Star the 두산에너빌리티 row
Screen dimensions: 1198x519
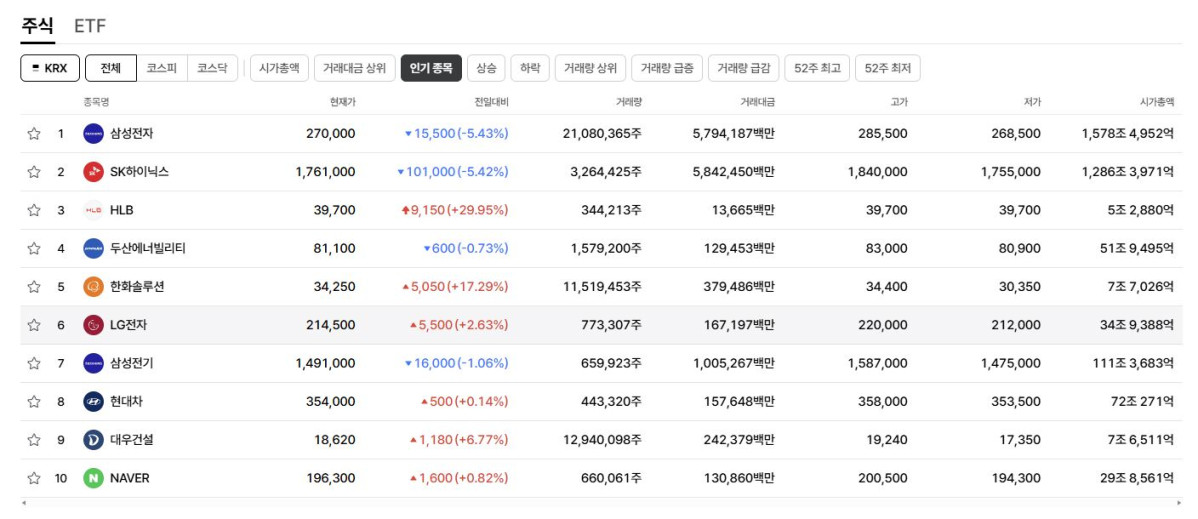tap(34, 248)
